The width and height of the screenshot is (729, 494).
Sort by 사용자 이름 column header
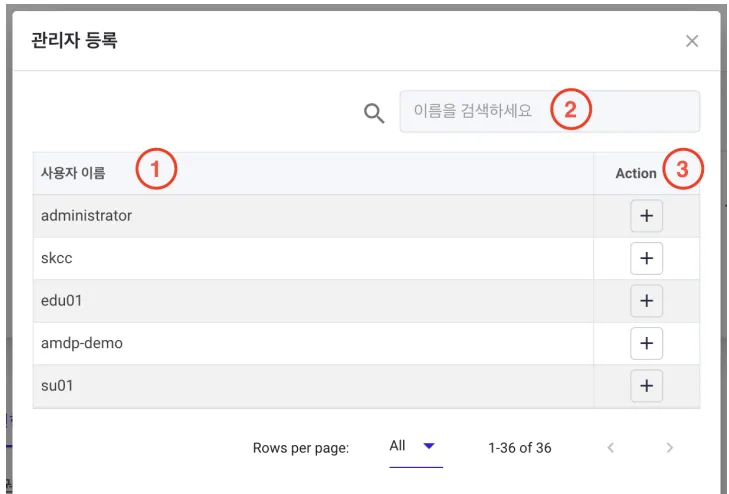pos(73,173)
